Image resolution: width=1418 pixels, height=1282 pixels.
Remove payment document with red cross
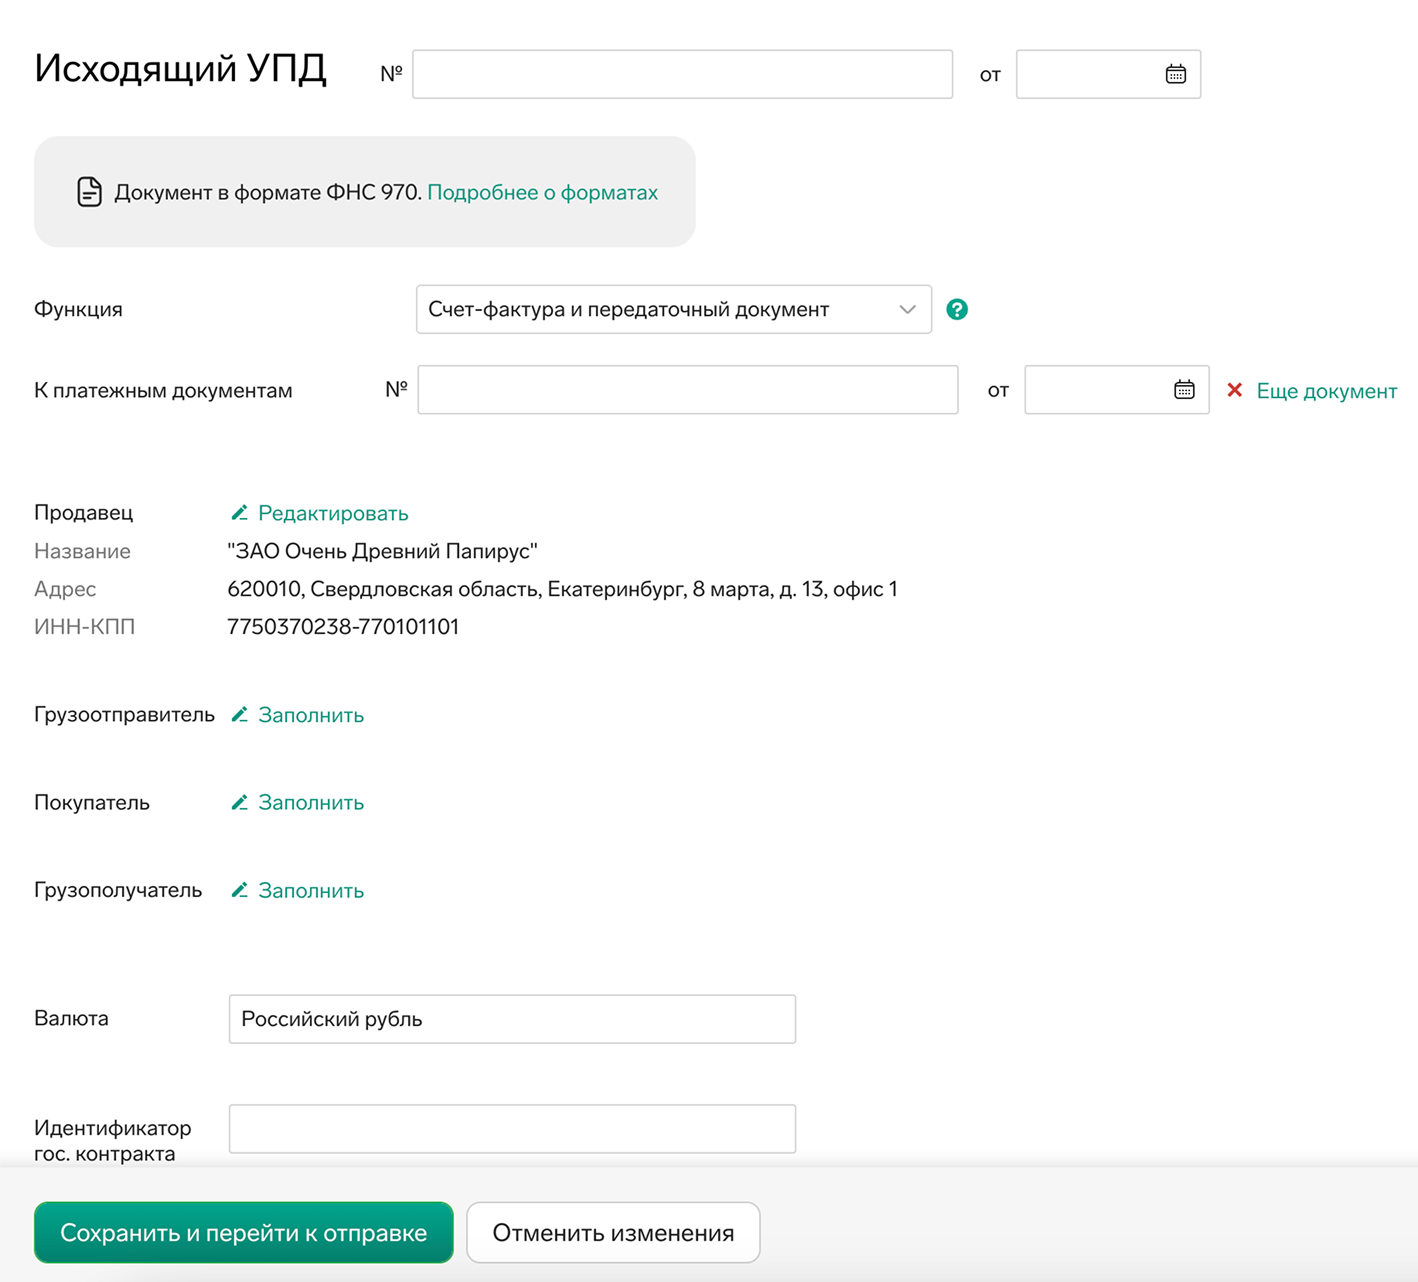tap(1235, 390)
